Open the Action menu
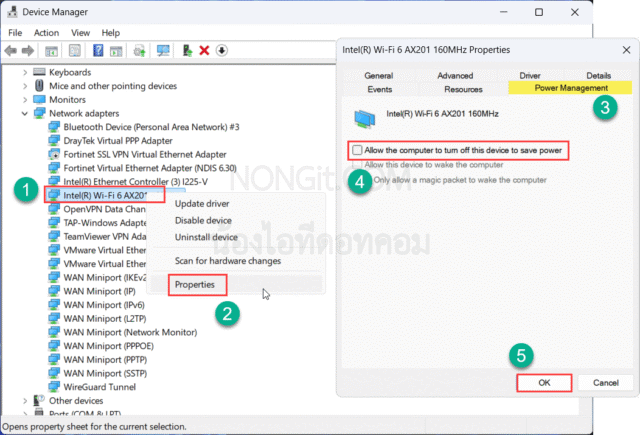Viewport: 640px width, 435px height. tap(46, 33)
